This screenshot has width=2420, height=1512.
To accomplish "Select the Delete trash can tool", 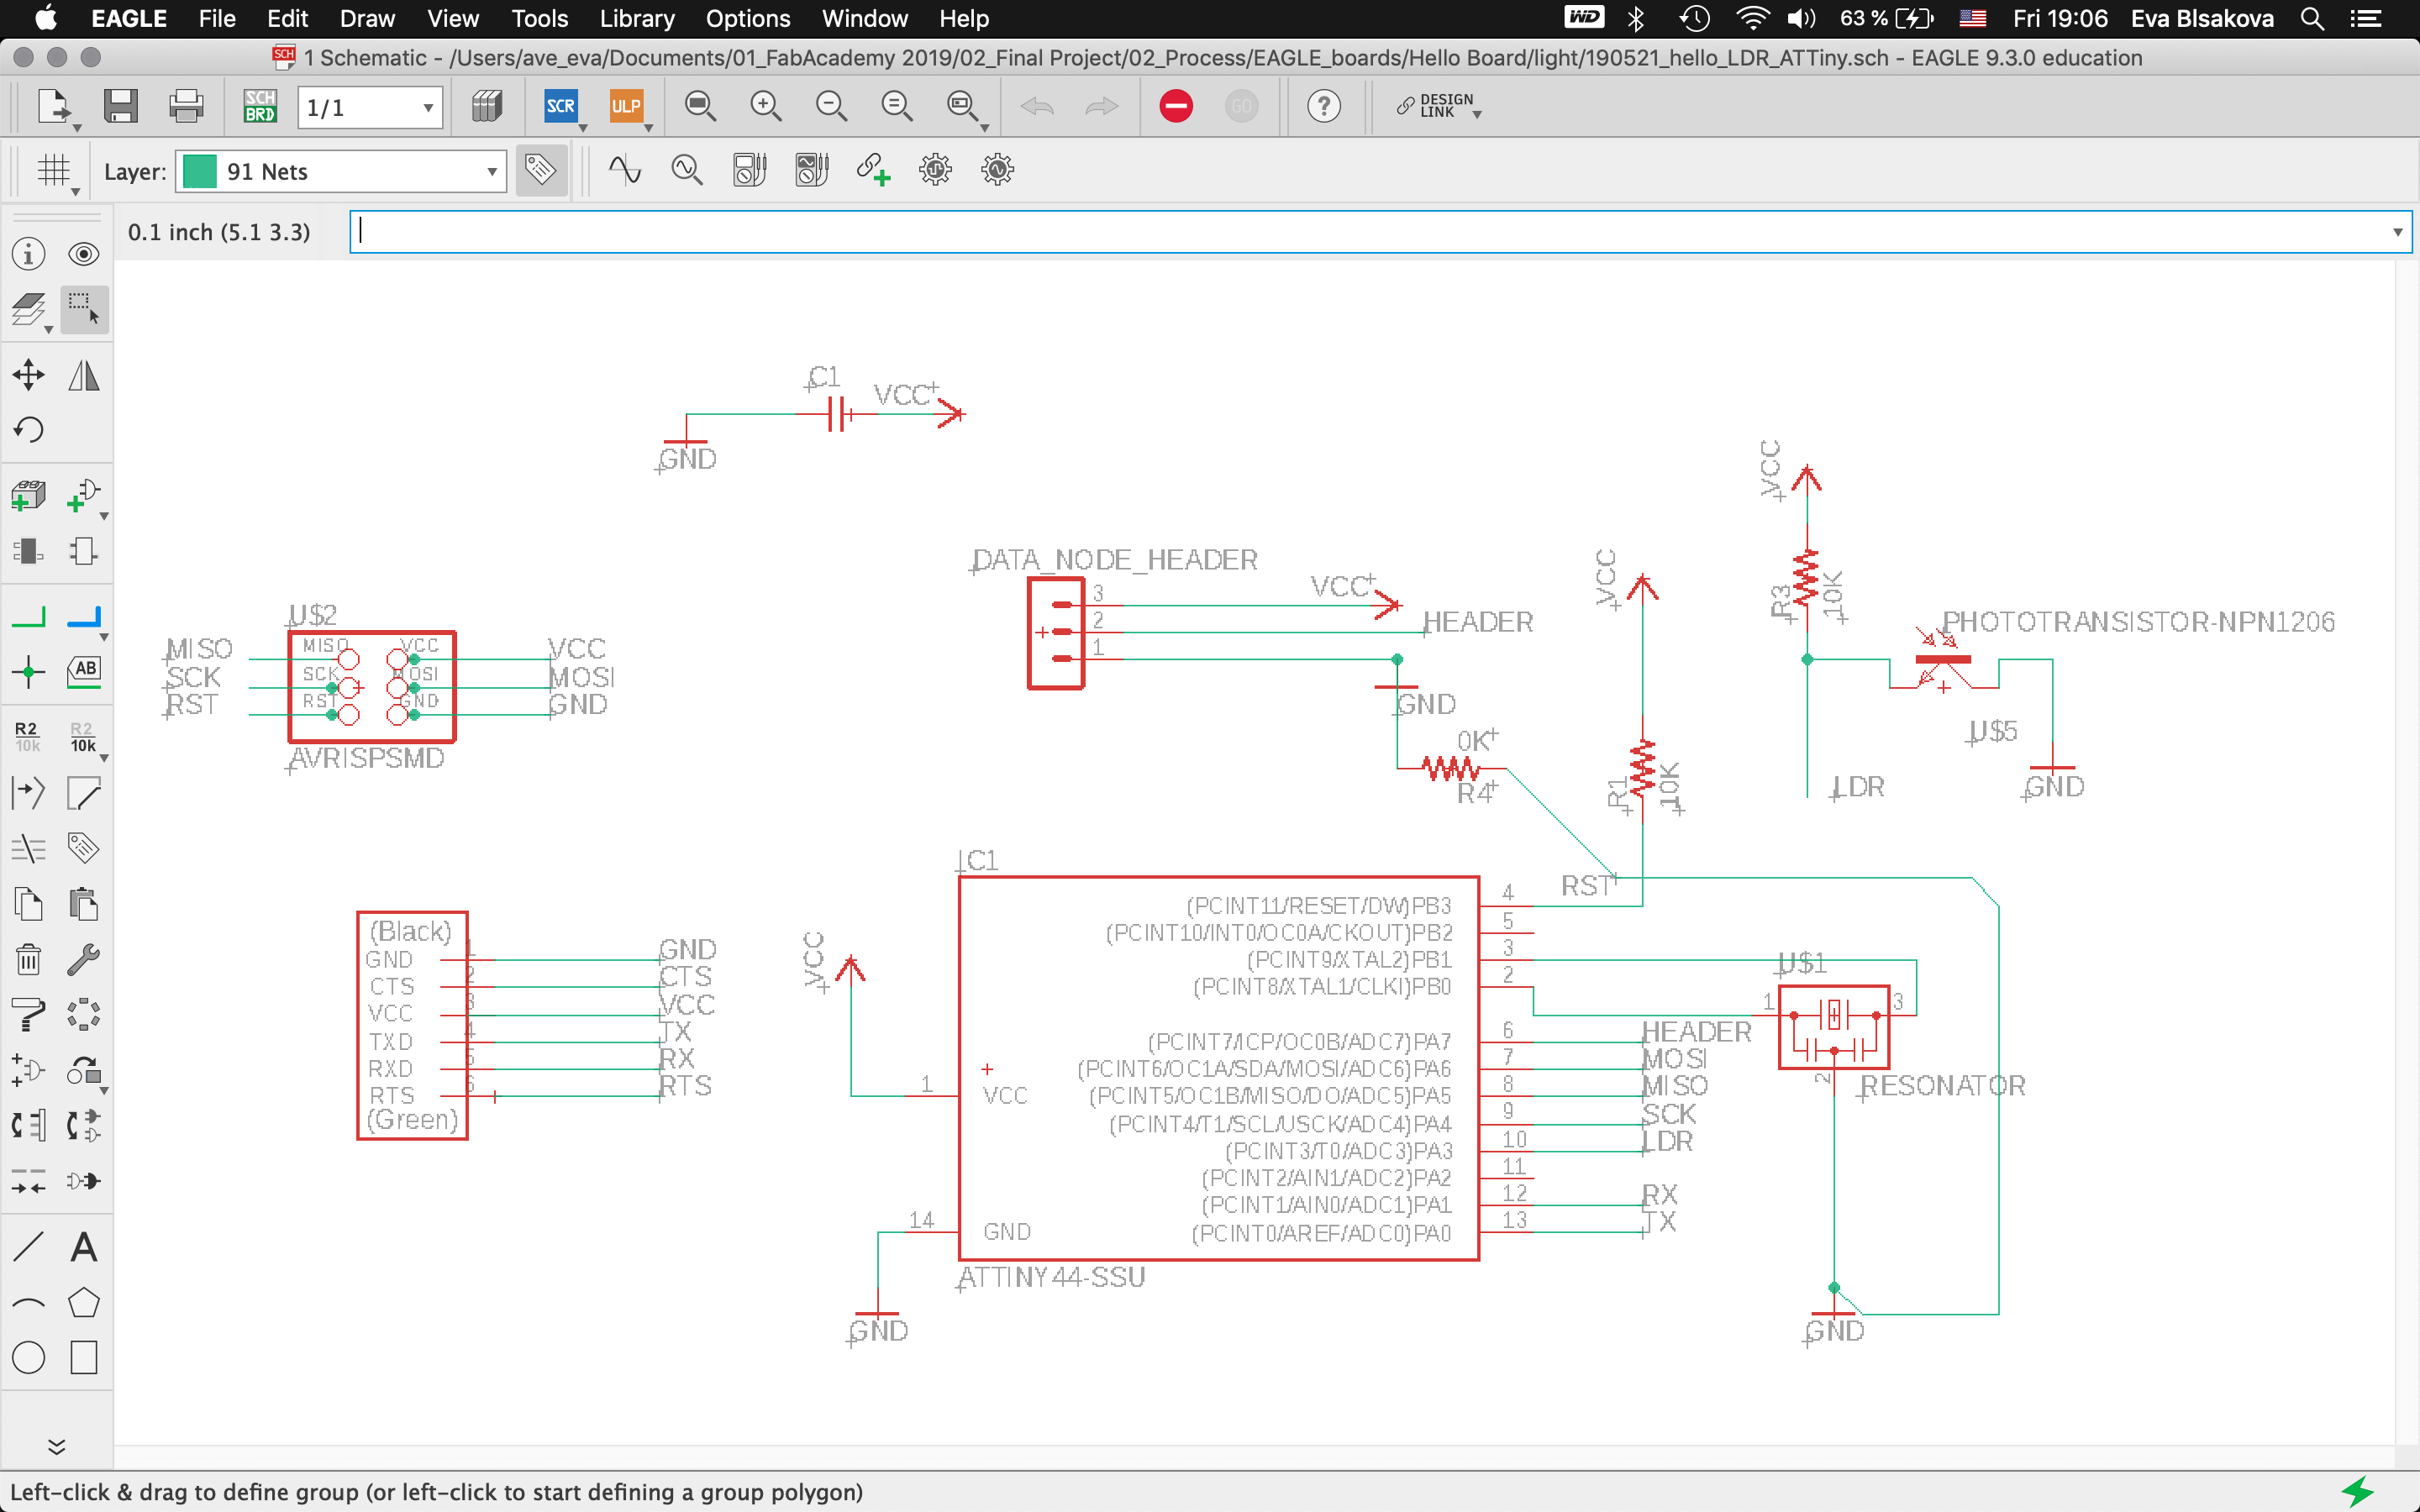I will pos(28,960).
